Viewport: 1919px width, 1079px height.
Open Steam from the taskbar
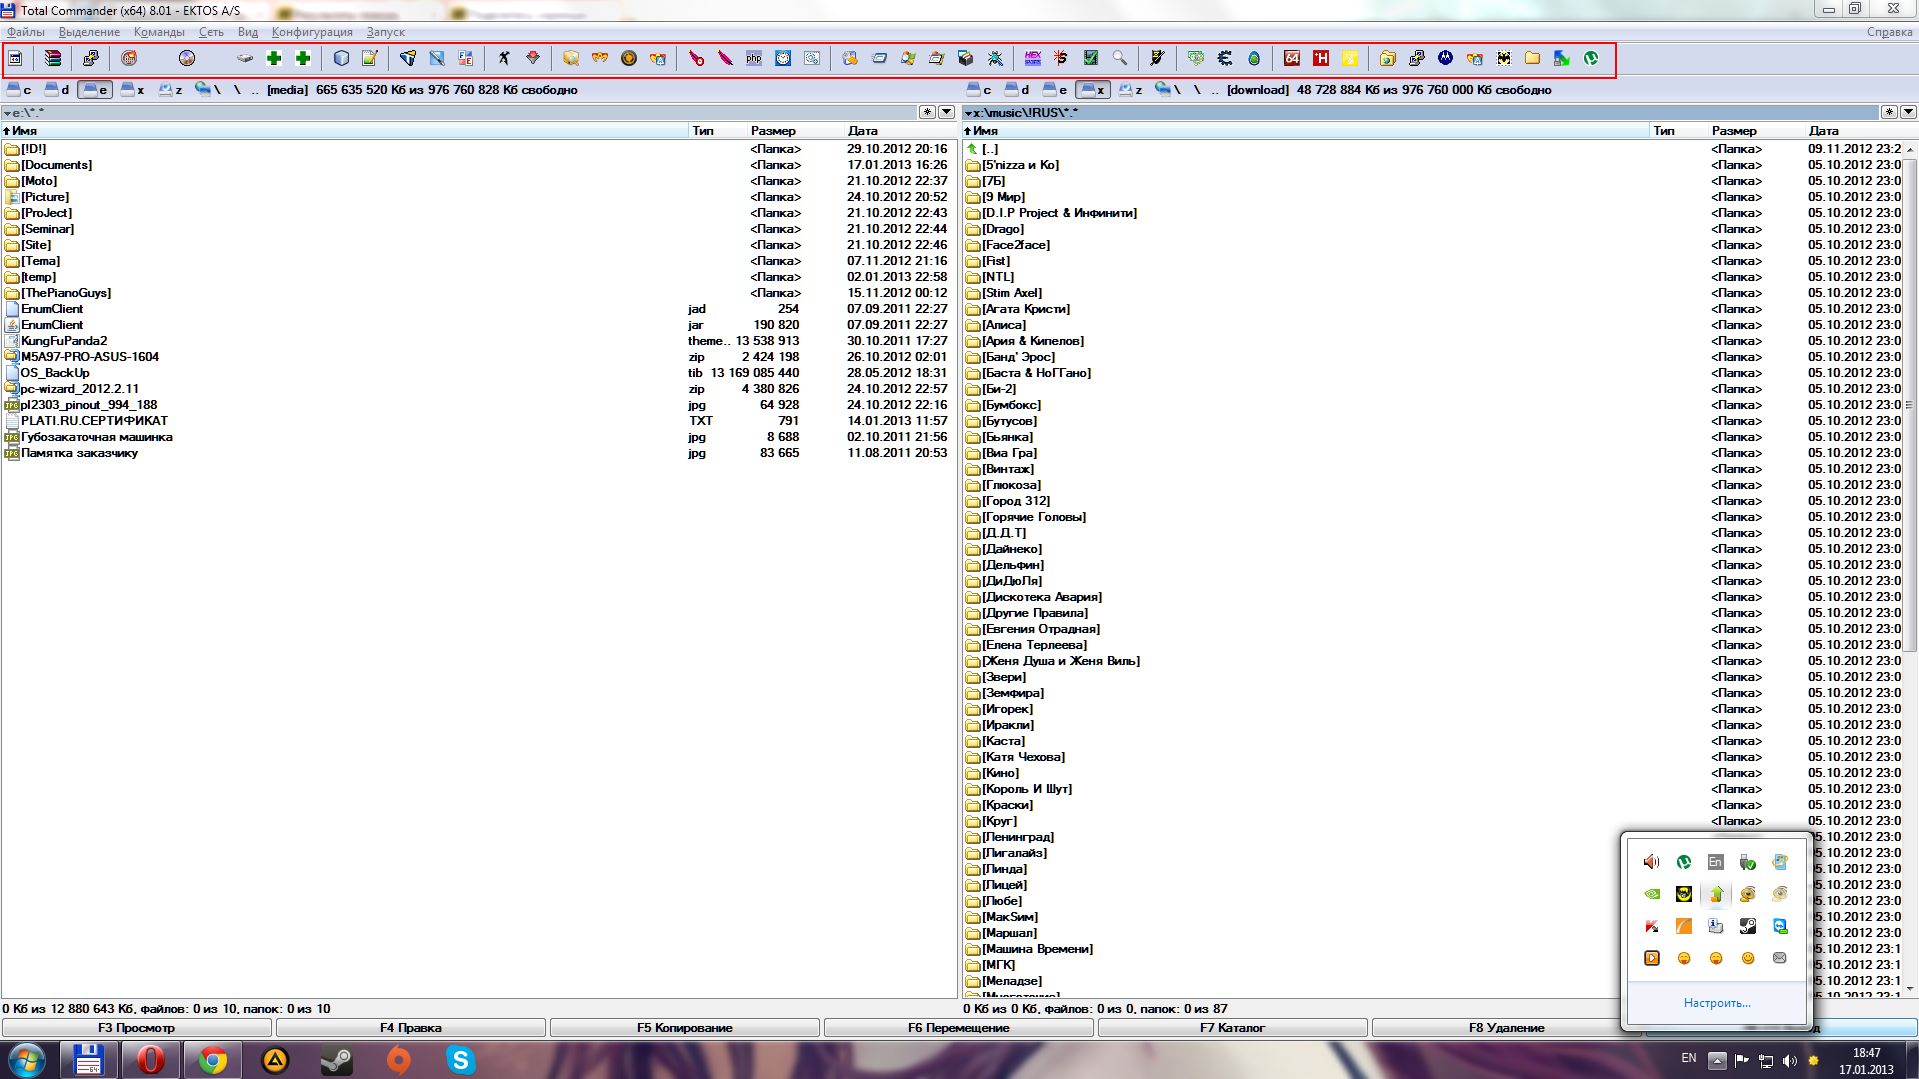[336, 1059]
